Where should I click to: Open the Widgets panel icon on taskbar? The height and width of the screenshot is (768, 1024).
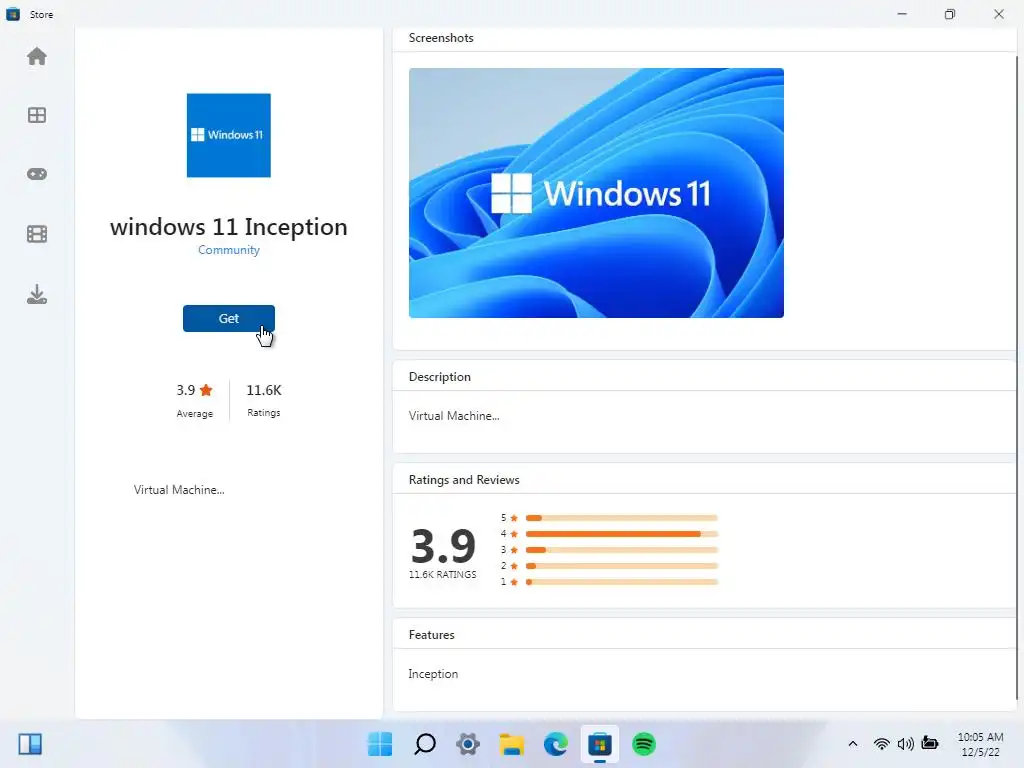click(30, 744)
